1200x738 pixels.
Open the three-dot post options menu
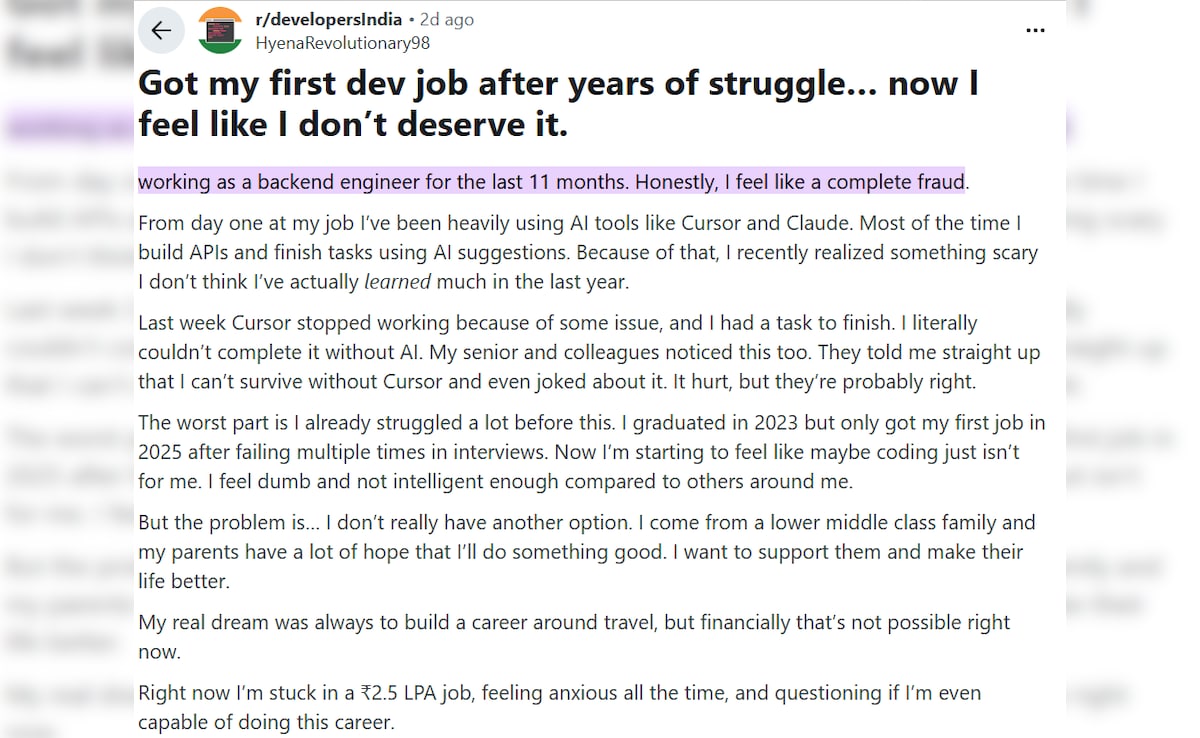click(1035, 30)
